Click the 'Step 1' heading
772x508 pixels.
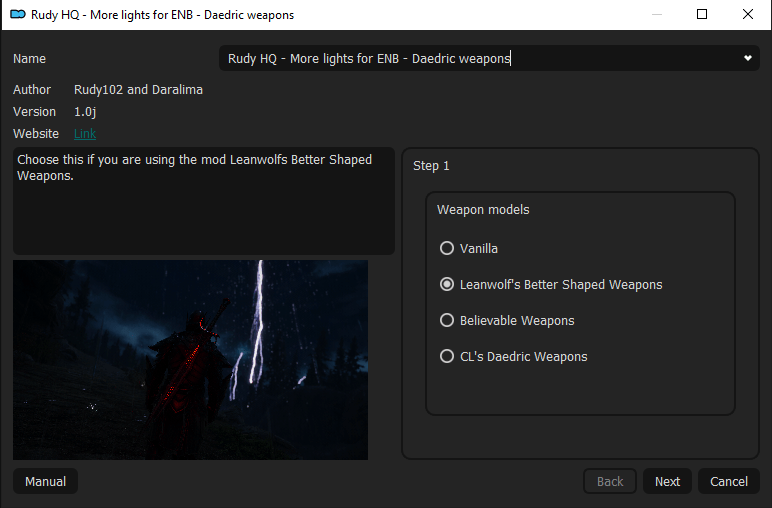click(x=431, y=166)
